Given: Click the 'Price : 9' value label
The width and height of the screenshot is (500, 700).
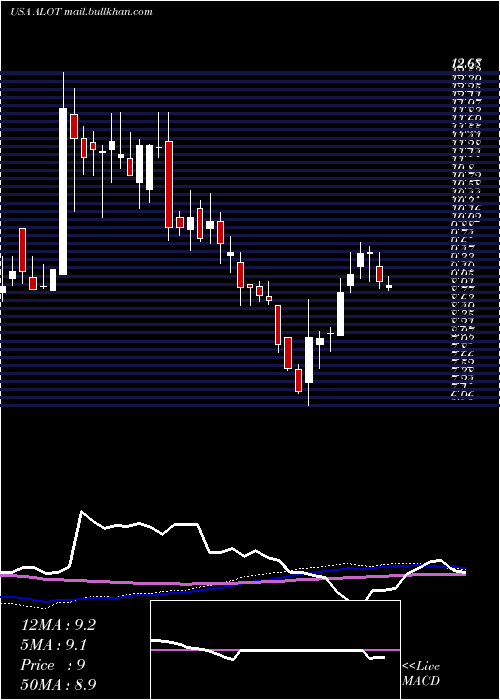Looking at the screenshot, I should 53,665.
